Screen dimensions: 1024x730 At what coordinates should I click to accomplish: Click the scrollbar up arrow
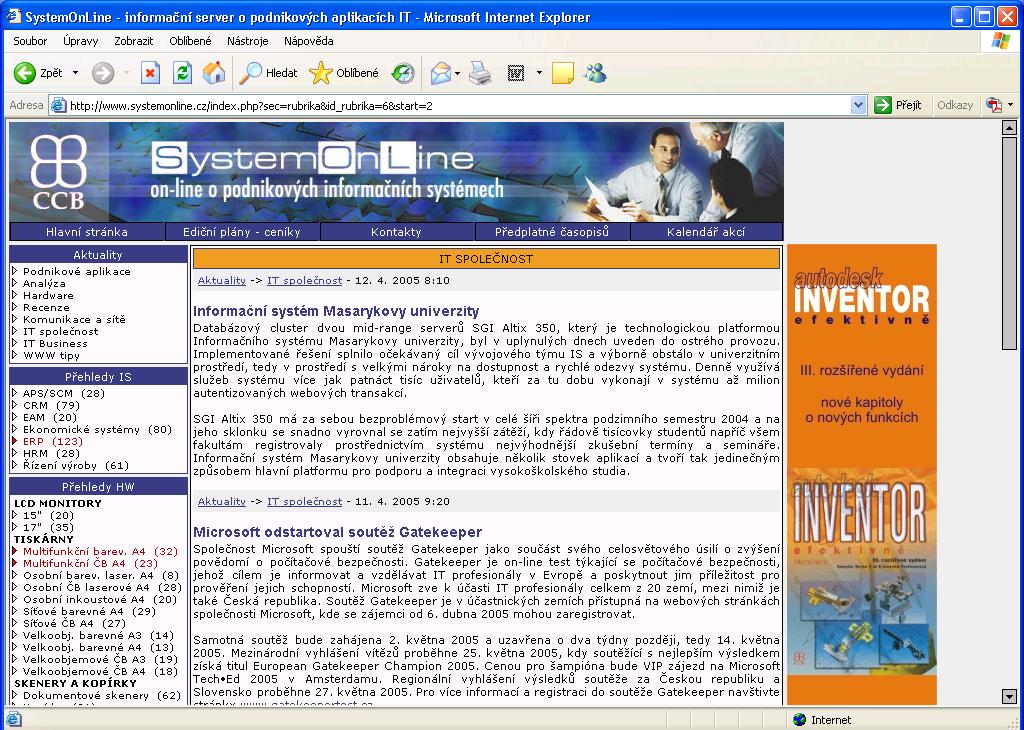tap(1009, 128)
